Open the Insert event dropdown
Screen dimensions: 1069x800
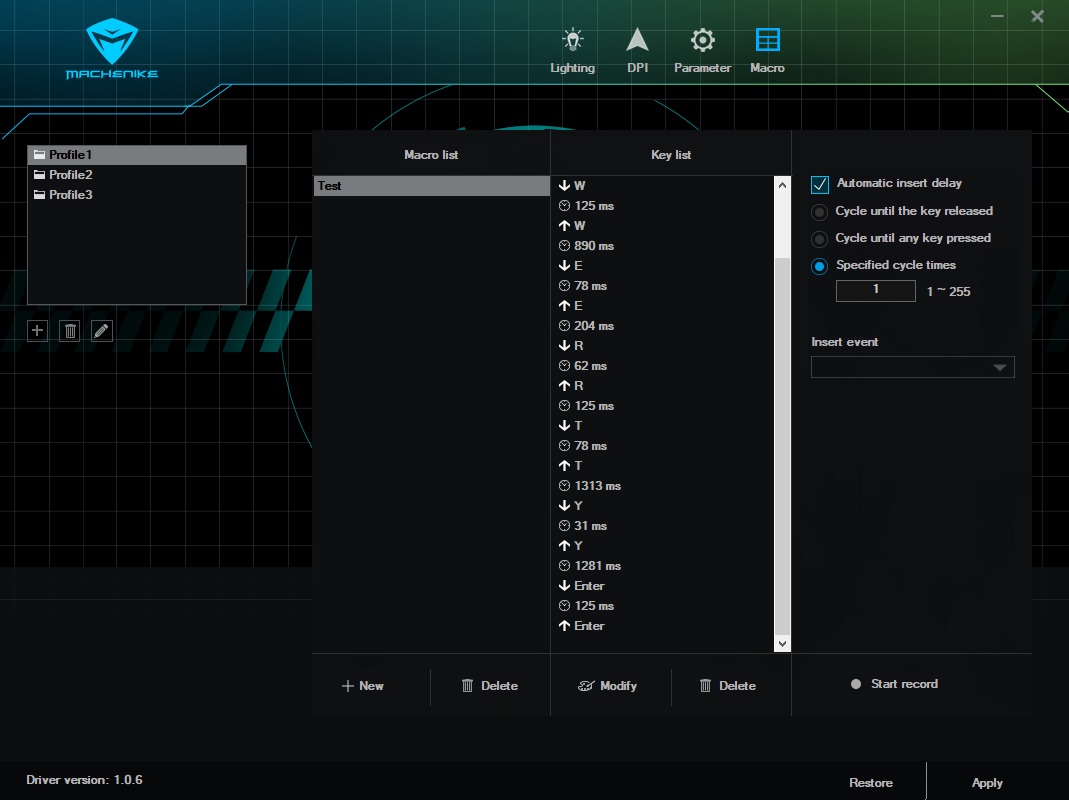[x=912, y=367]
